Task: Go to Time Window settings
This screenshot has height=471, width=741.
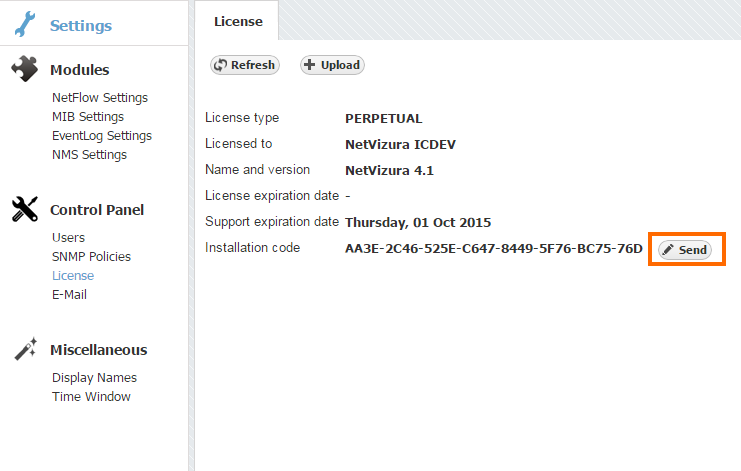Action: pyautogui.click(x=91, y=397)
